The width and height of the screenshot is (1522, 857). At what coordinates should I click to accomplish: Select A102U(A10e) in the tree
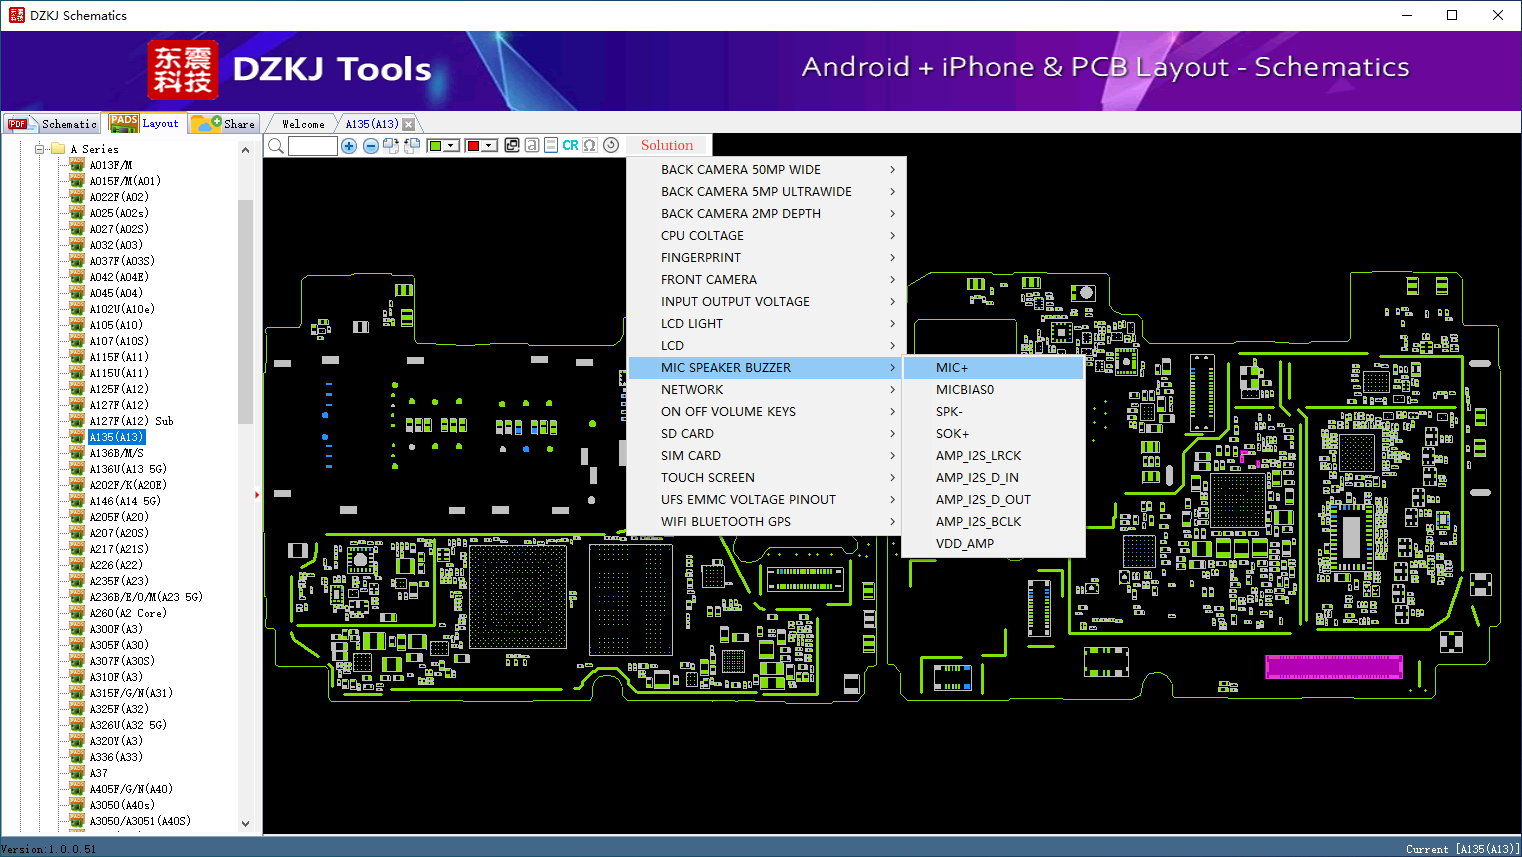pyautogui.click(x=122, y=309)
